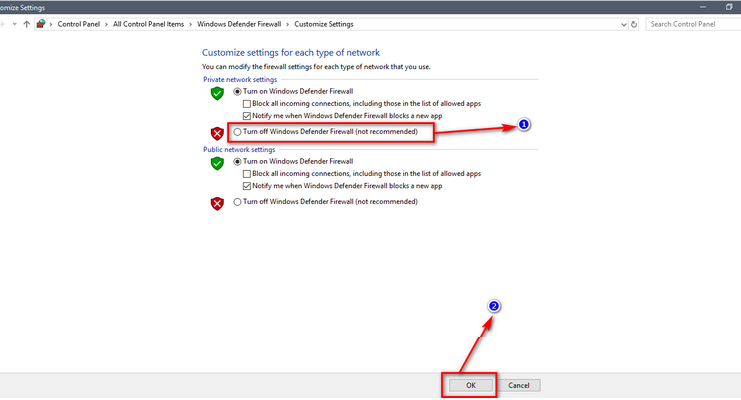Click Customize settings for each type of network title
Viewport: 741px width, 400px height.
point(291,52)
